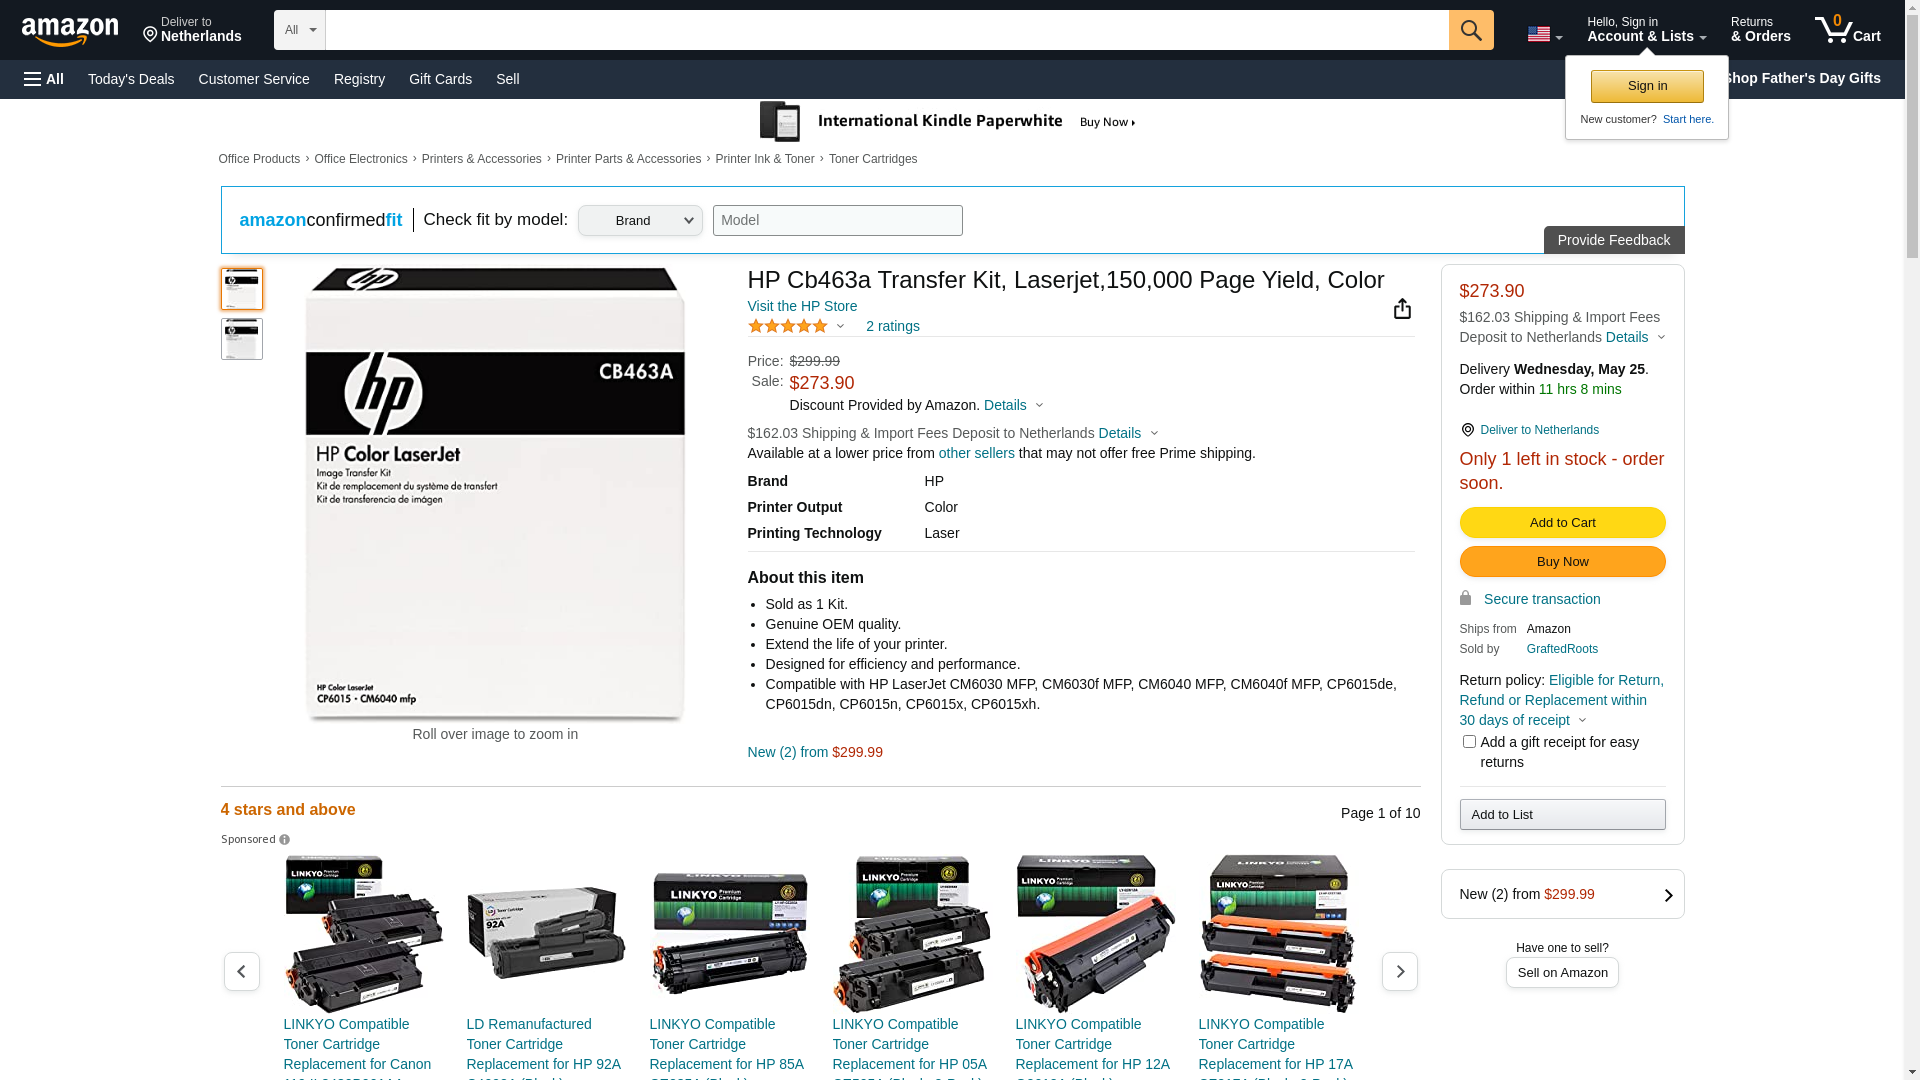Open the shopping cart icon
Screen dimensions: 1920x1080
[1846, 30]
